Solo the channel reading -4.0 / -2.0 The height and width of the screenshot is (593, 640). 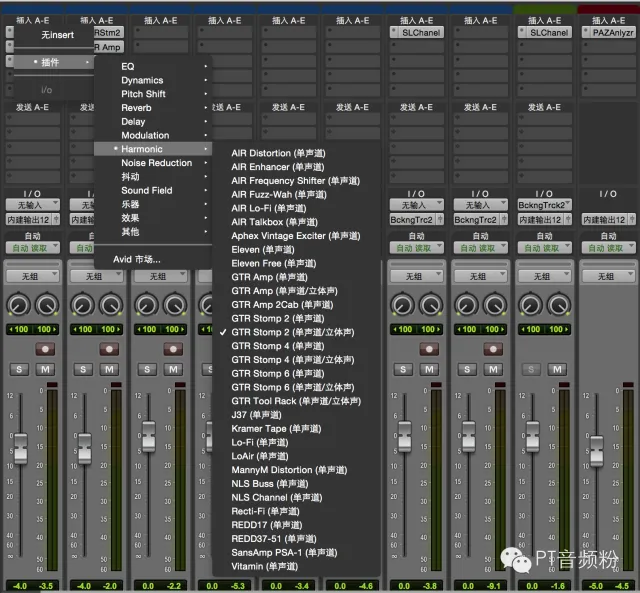[83, 370]
